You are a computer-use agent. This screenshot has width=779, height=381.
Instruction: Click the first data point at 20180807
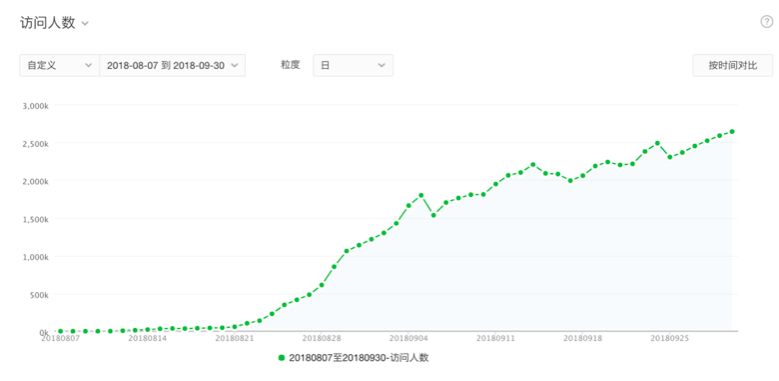click(x=60, y=331)
